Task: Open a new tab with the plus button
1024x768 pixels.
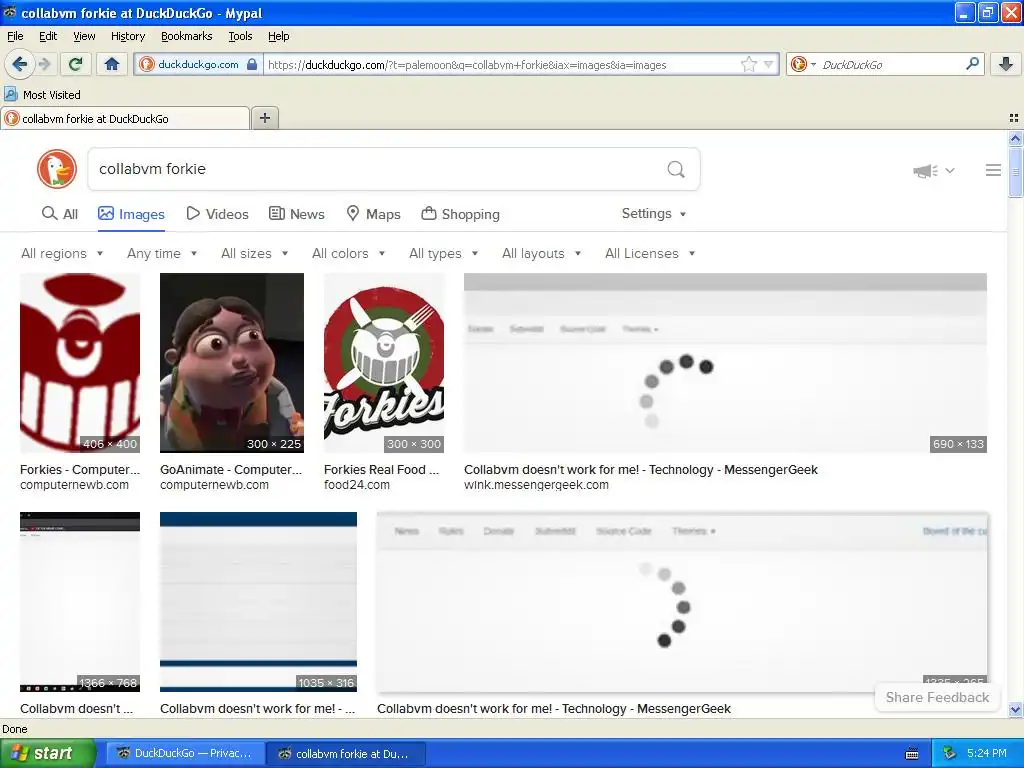Action: coord(264,118)
